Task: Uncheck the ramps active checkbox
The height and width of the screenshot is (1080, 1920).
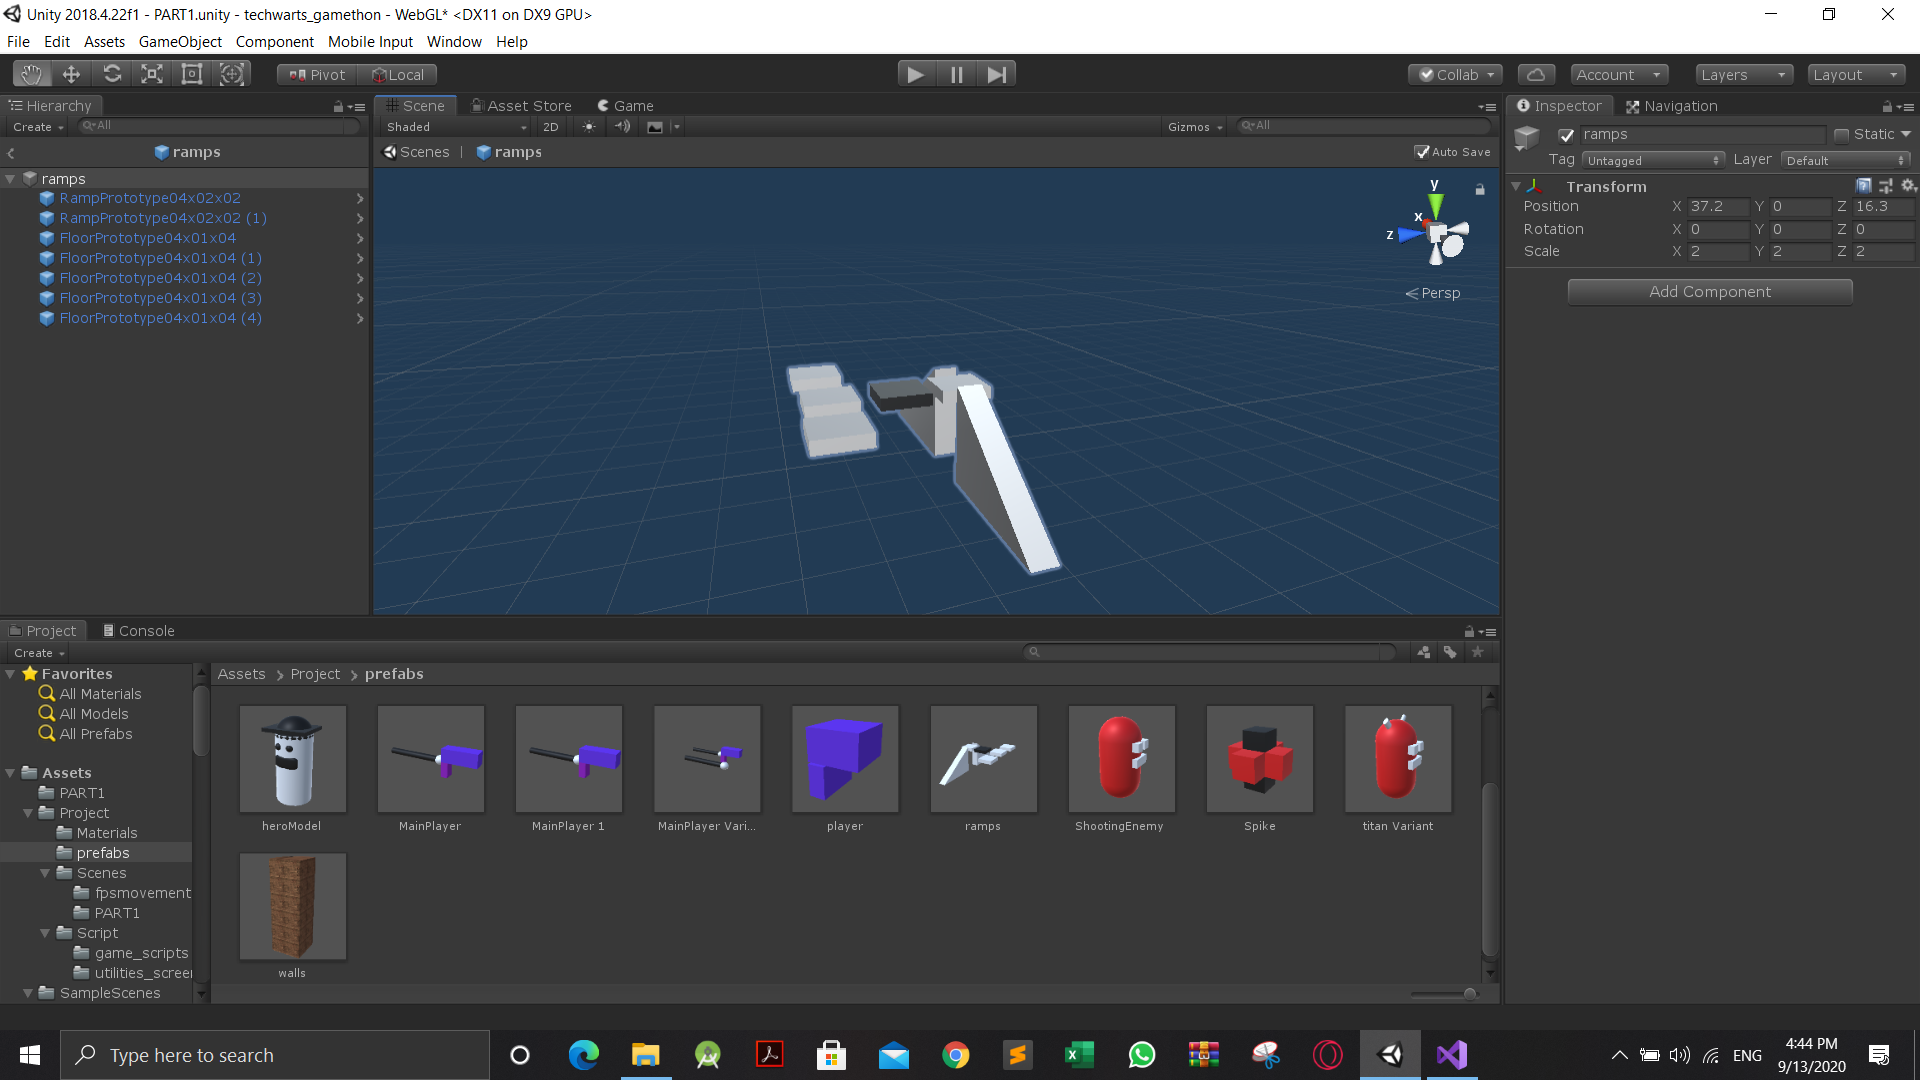Action: 1566,135
